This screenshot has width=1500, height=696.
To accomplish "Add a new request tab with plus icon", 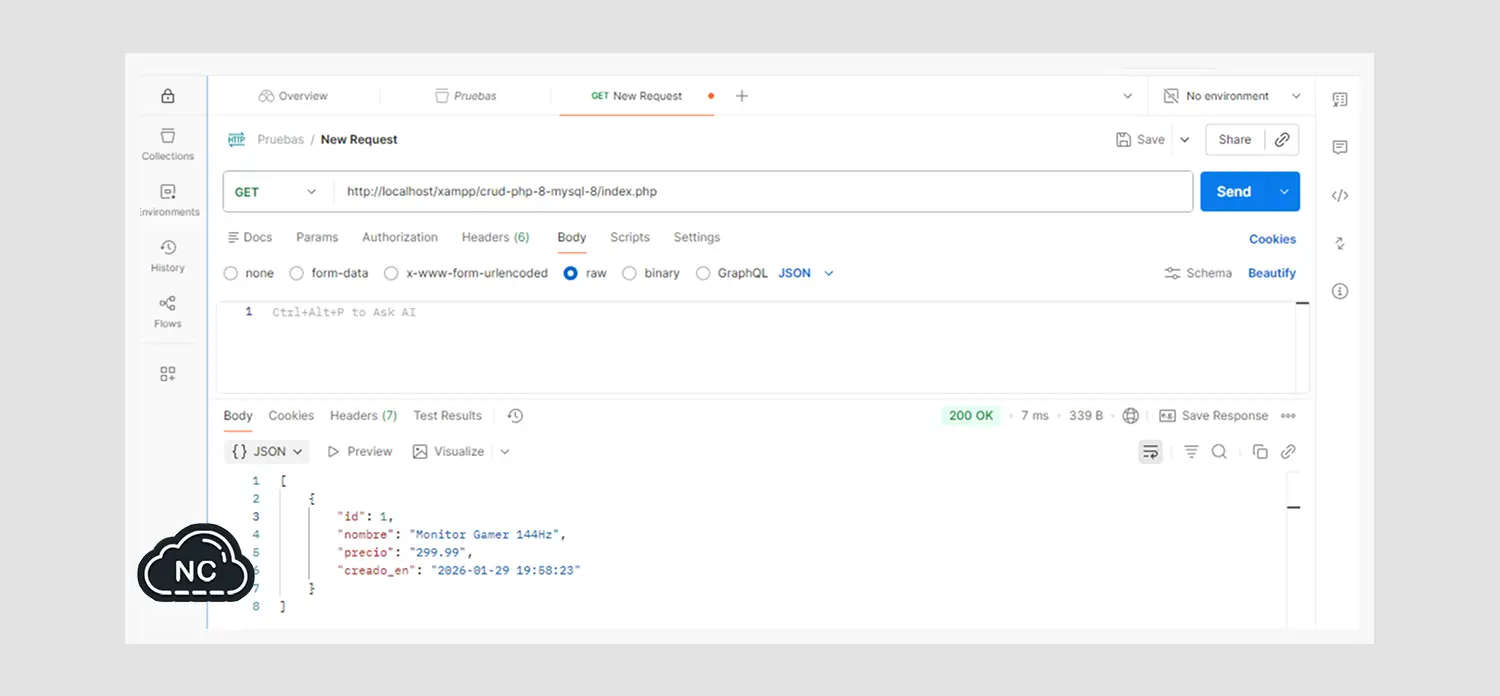I will click(x=742, y=96).
